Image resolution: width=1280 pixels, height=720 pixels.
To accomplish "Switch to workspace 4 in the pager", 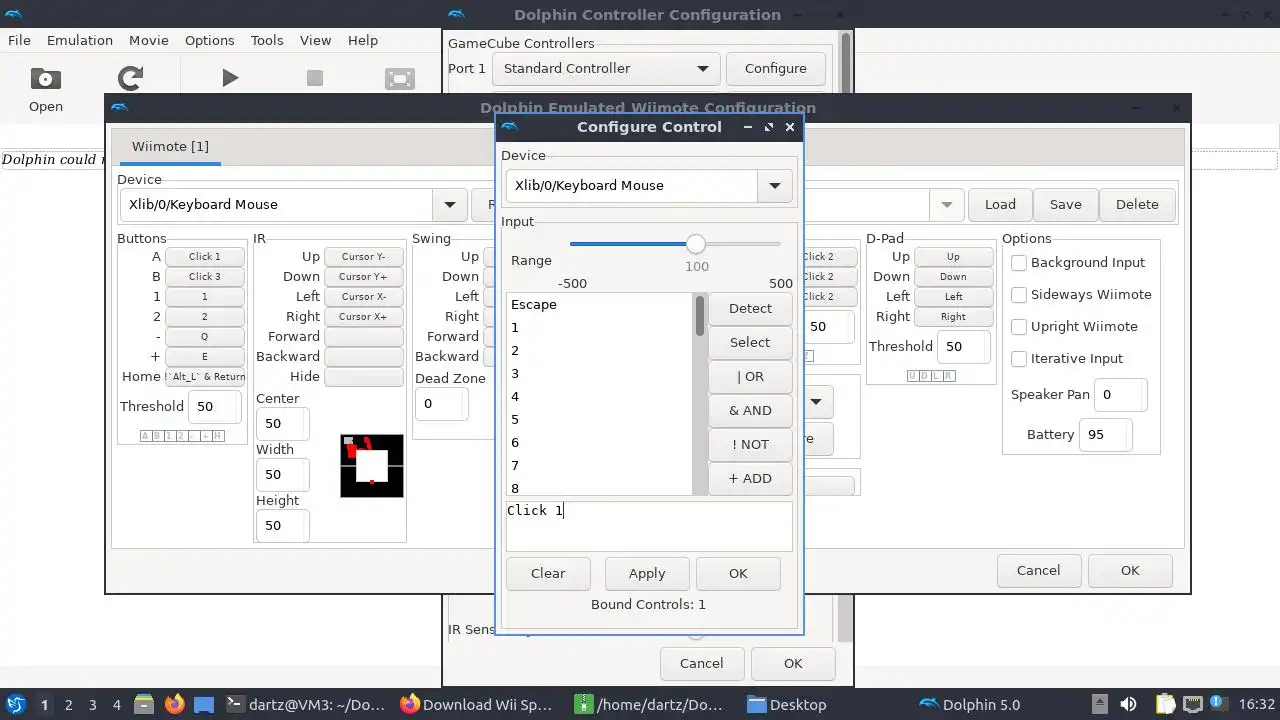I will (x=116, y=704).
